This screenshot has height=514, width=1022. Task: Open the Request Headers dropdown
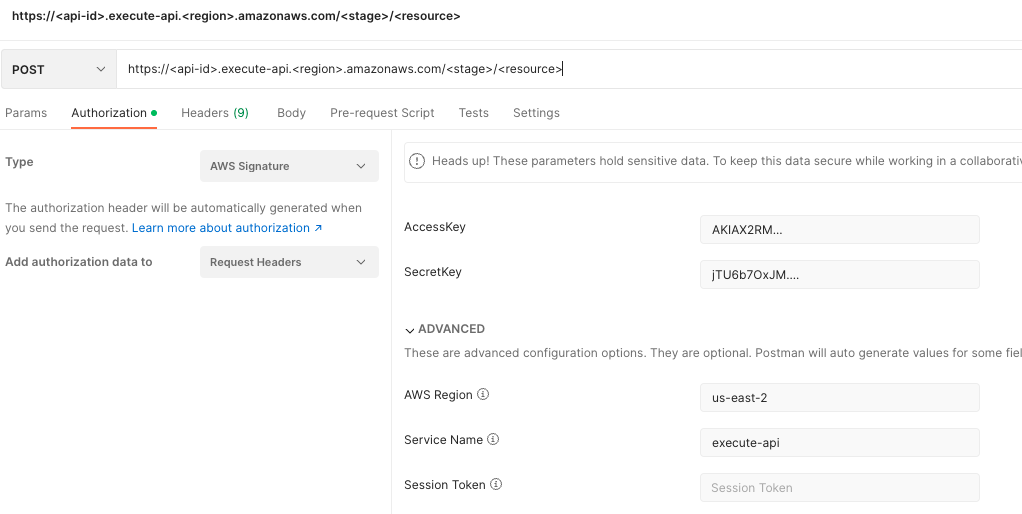(x=289, y=262)
